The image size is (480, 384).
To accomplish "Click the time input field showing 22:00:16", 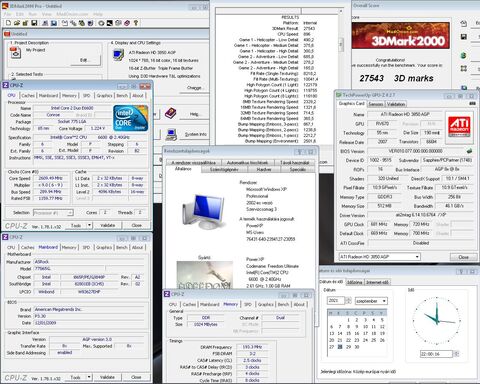I will coord(436,354).
